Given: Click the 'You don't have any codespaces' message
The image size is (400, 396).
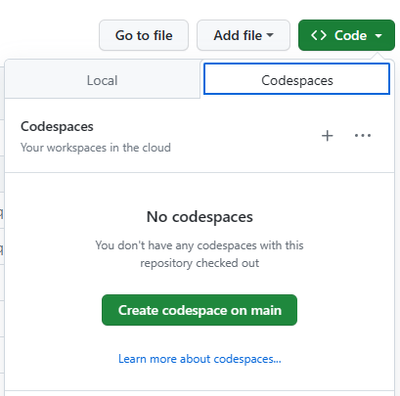Looking at the screenshot, I should point(199,245).
